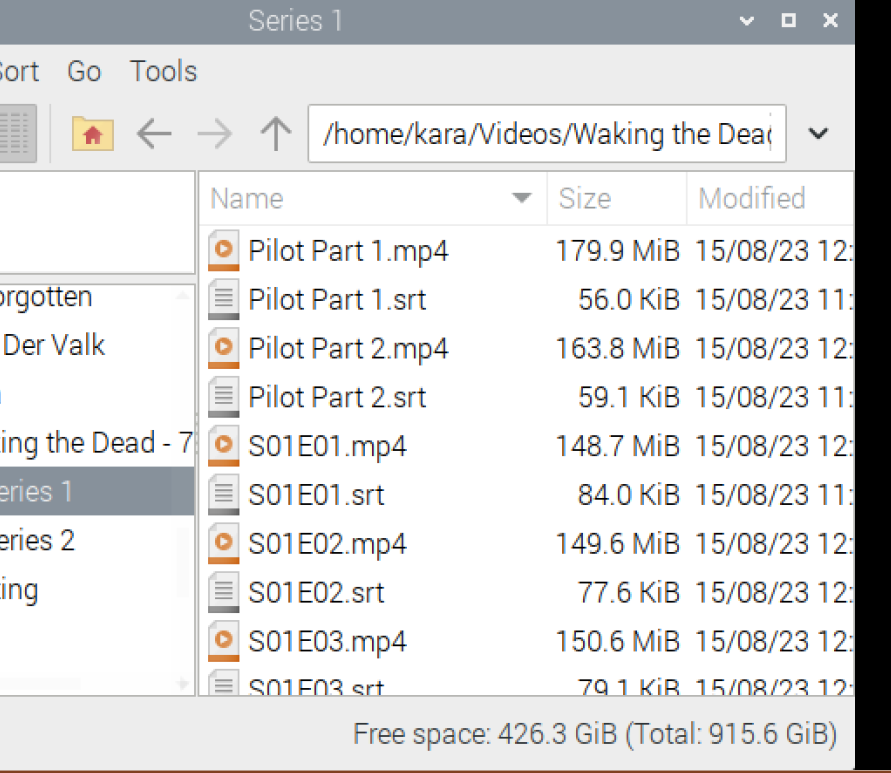Image resolution: width=891 pixels, height=773 pixels.
Task: Click the Pilot Part 1.srt text file icon
Action: pyautogui.click(x=224, y=299)
